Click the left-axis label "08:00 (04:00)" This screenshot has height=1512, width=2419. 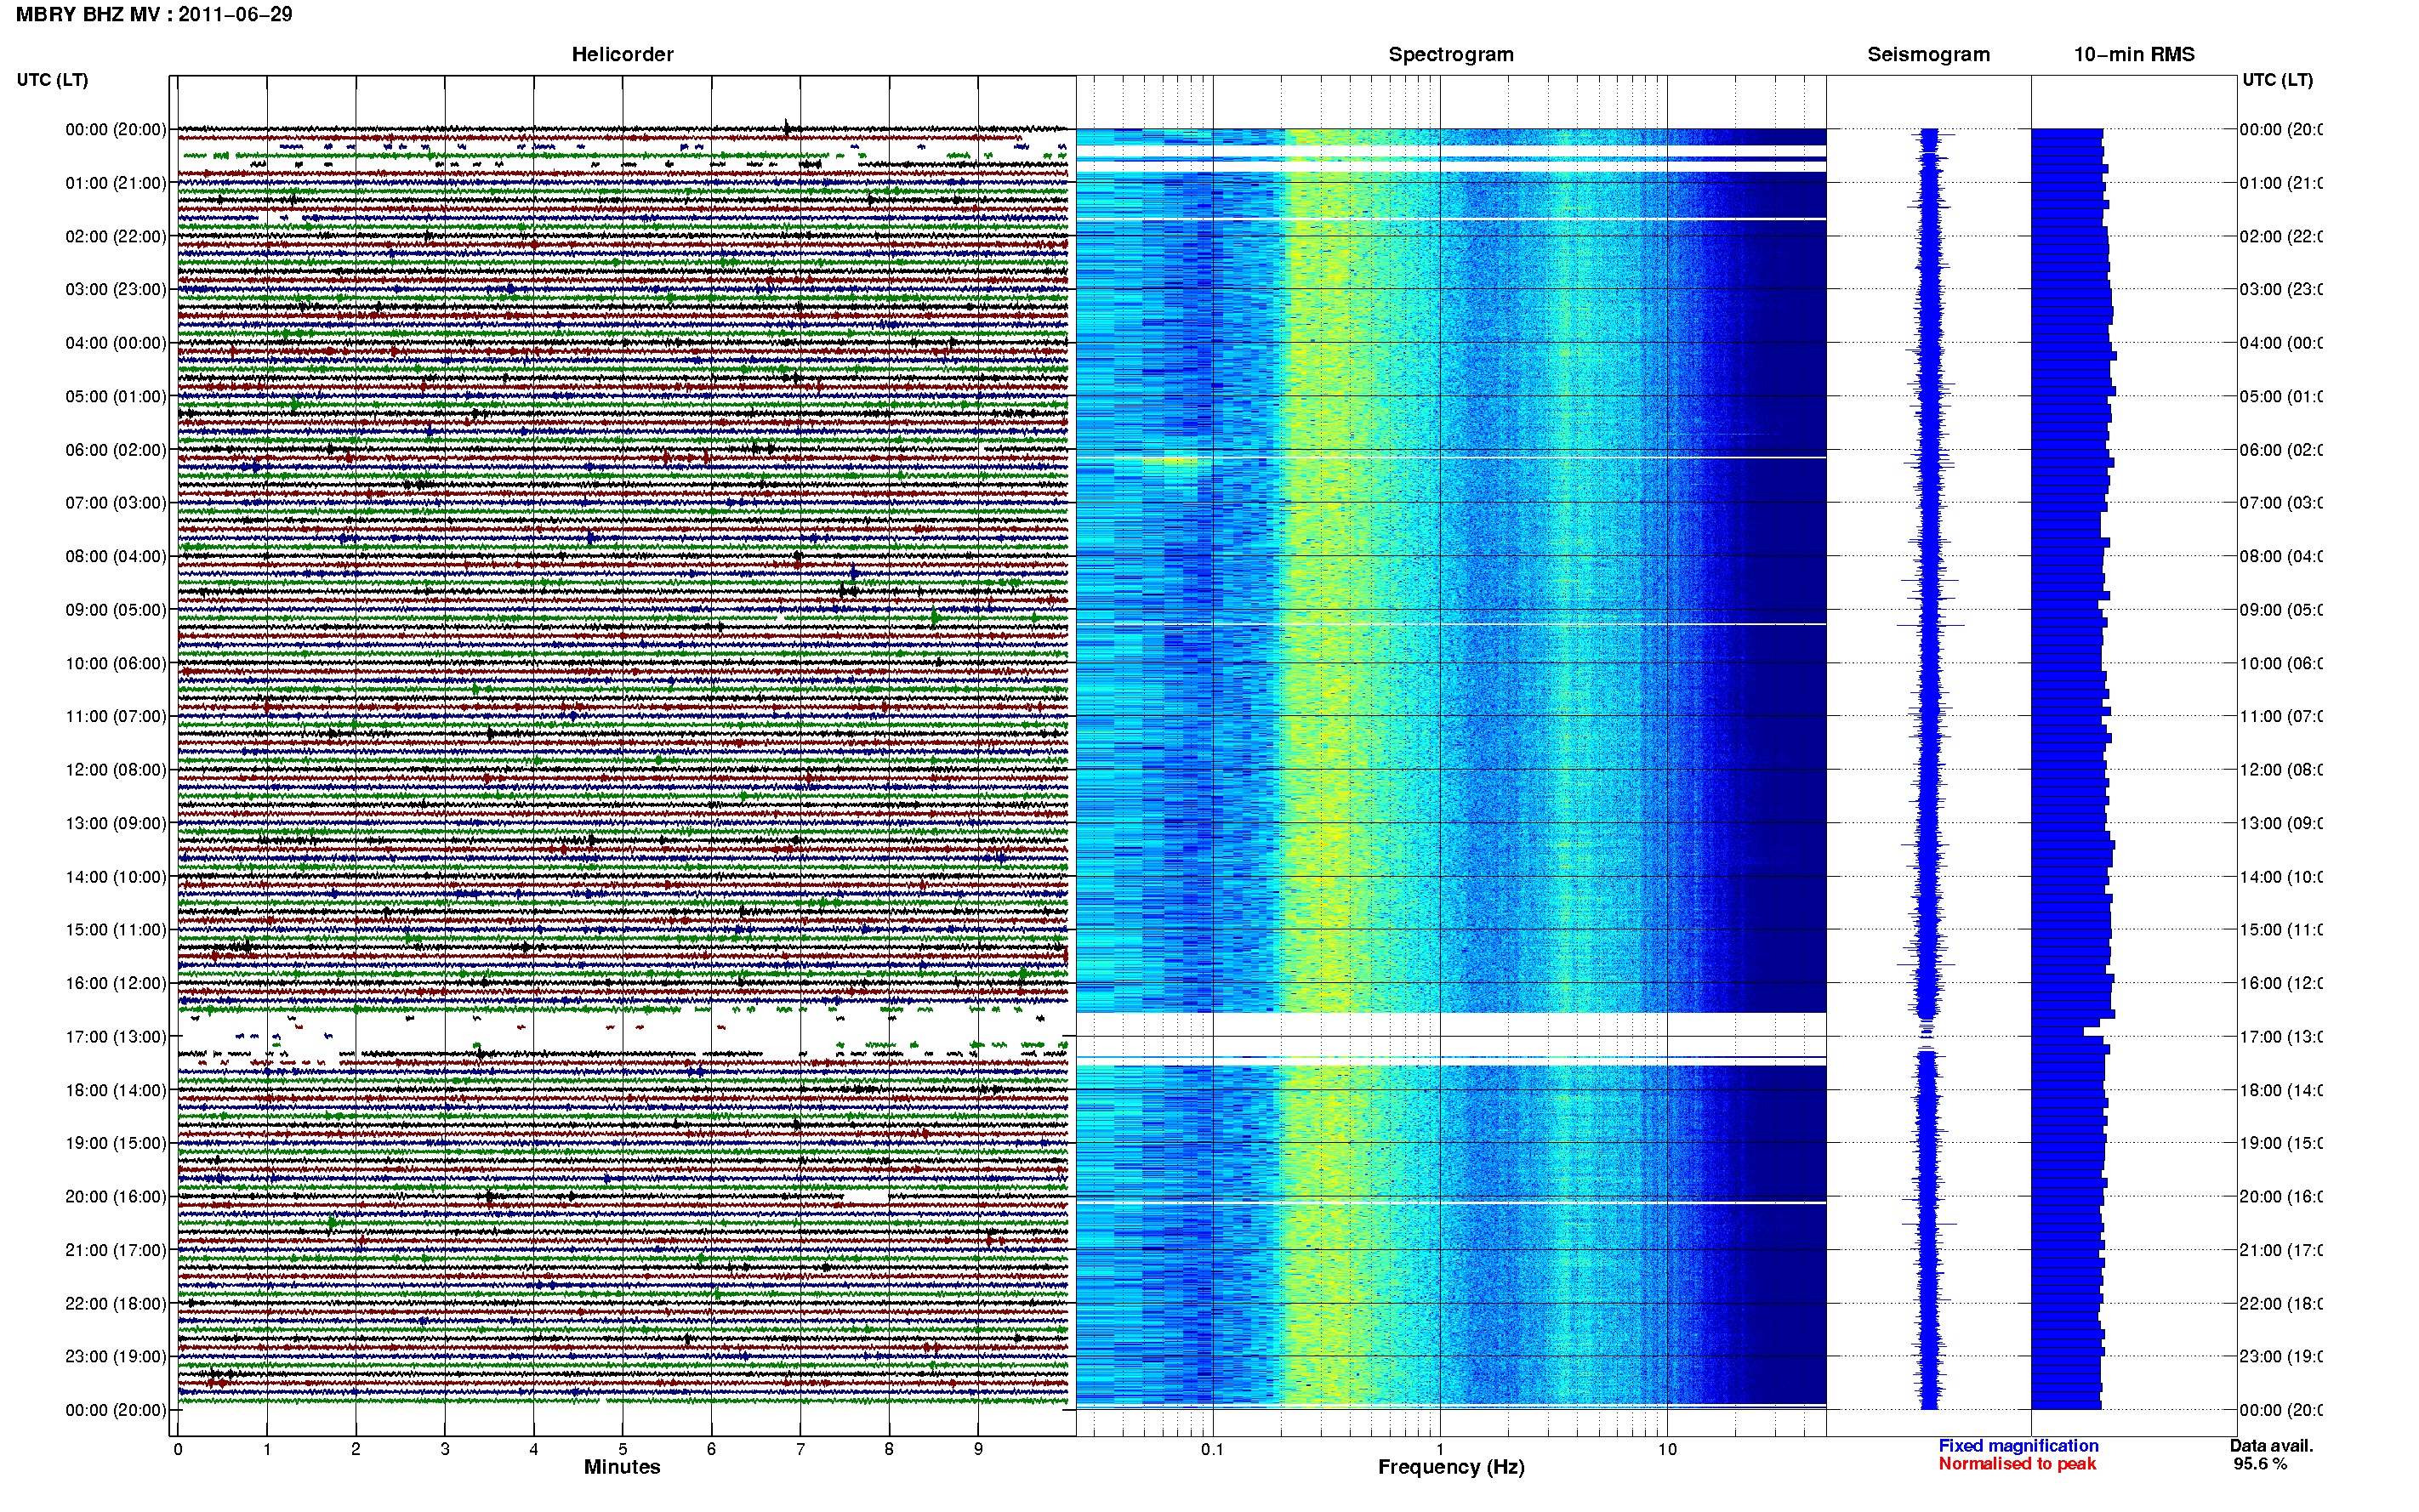(x=116, y=556)
